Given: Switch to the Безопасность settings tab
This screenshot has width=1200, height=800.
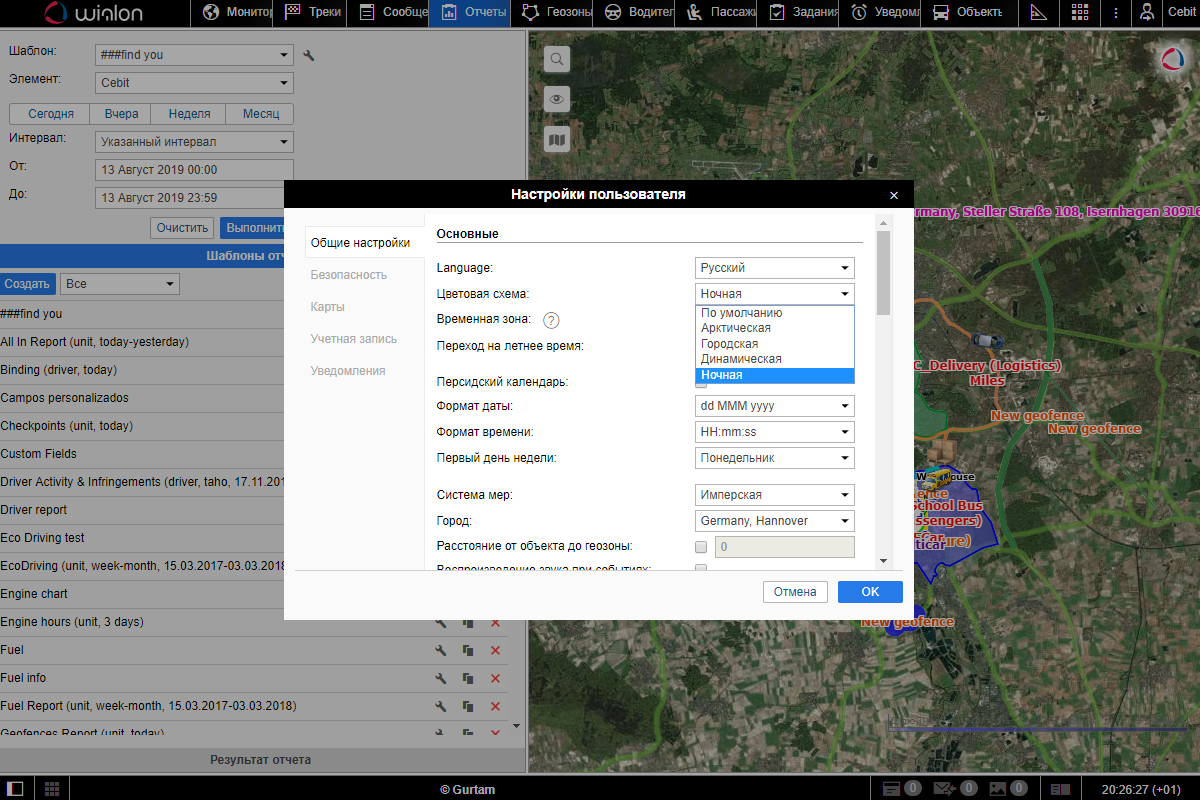Looking at the screenshot, I should point(349,275).
